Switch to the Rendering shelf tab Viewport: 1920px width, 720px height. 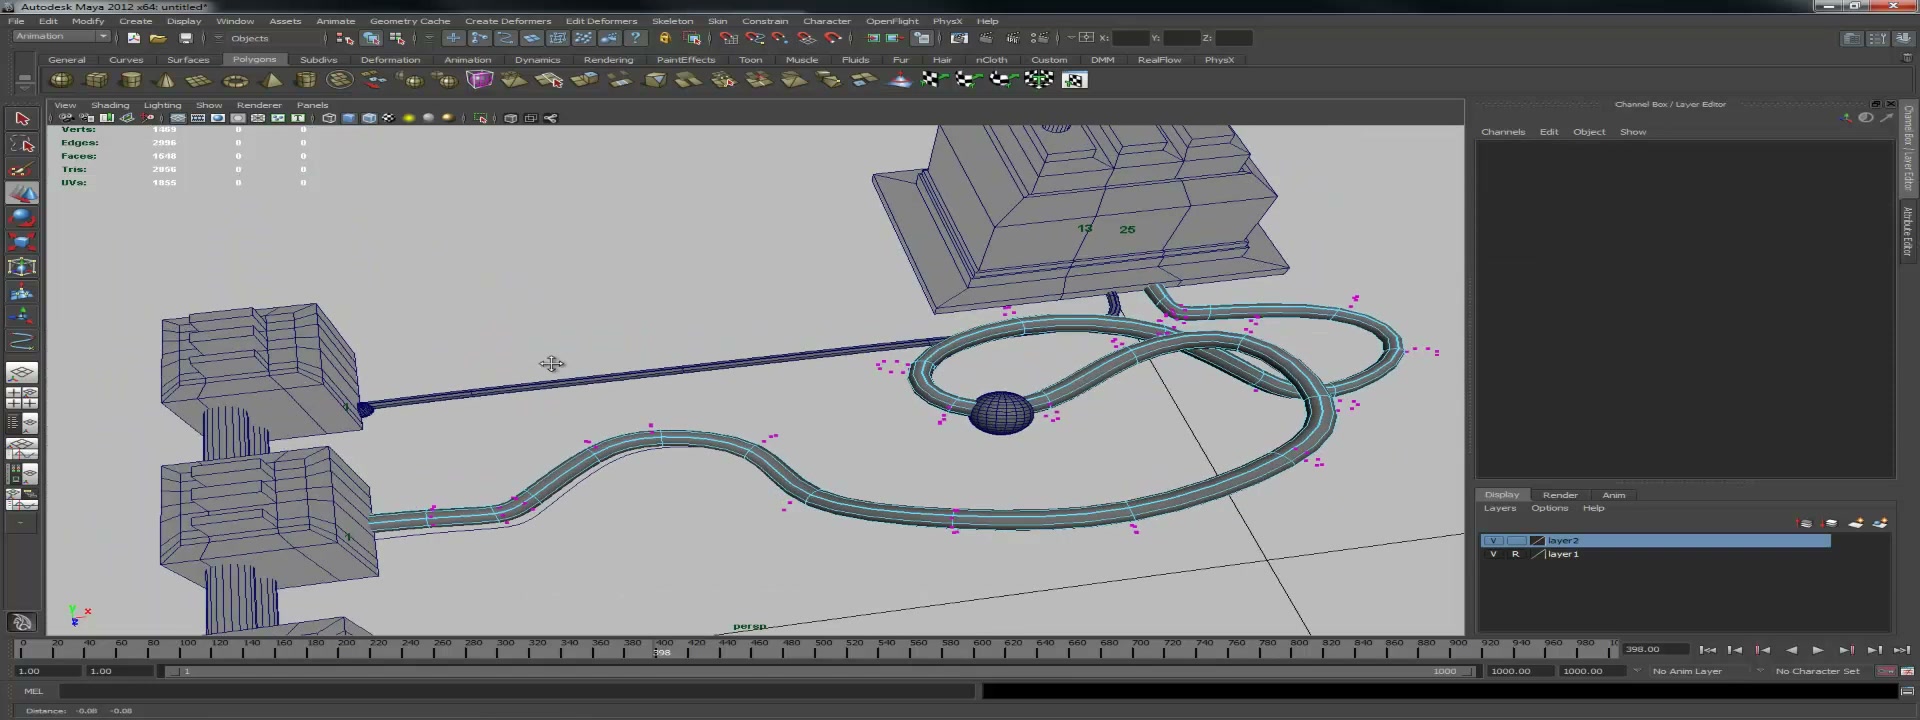[x=608, y=60]
